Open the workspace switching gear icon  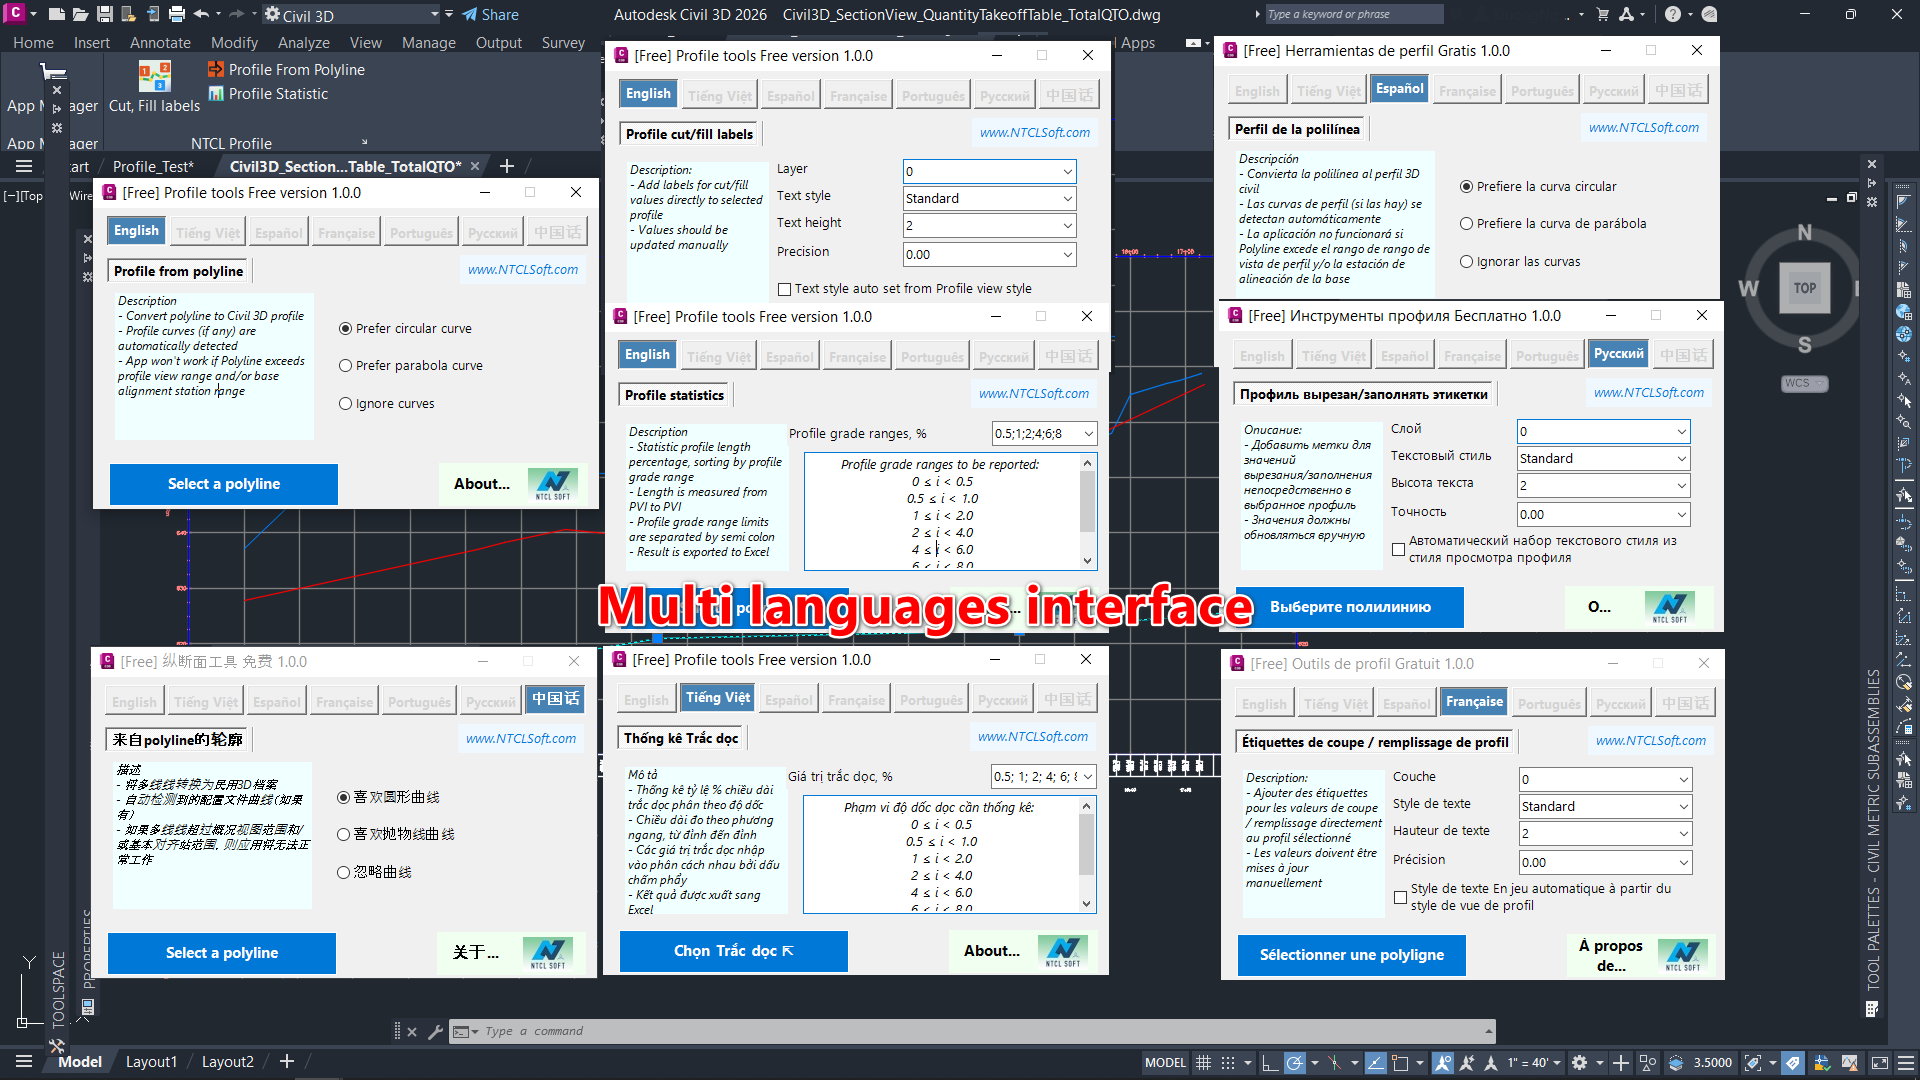(x=1580, y=1062)
